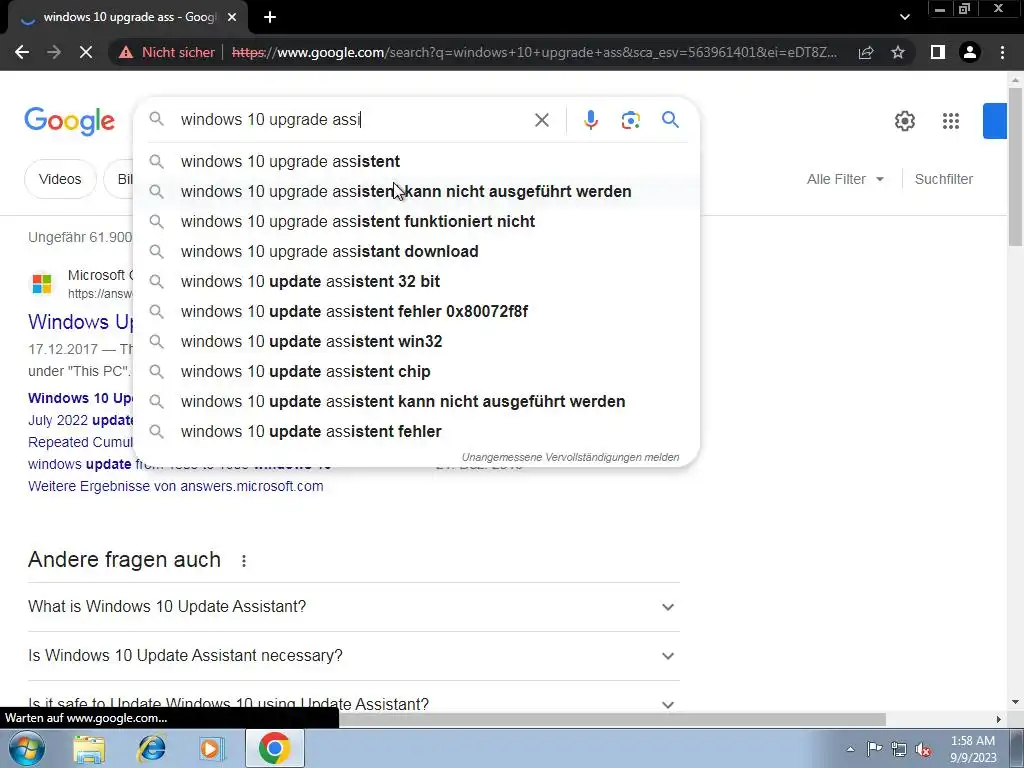
Task: Share this page via address bar icon
Action: (866, 52)
